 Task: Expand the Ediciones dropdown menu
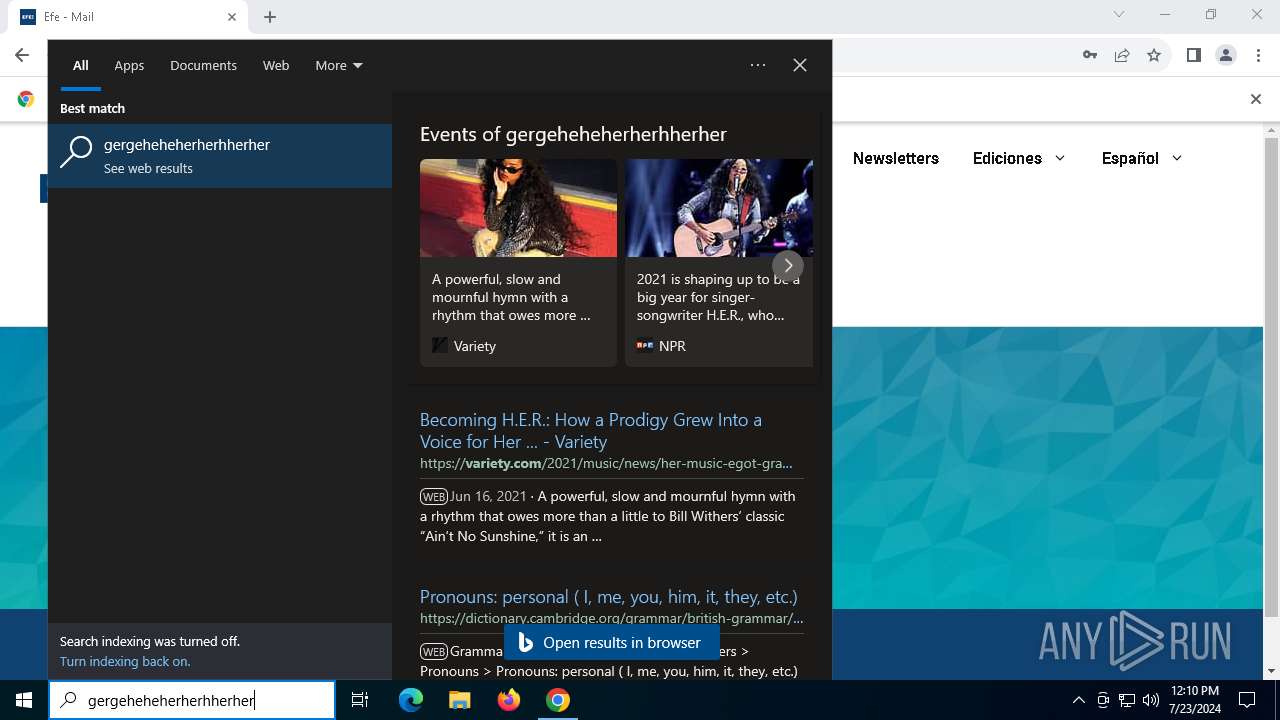(x=1019, y=158)
